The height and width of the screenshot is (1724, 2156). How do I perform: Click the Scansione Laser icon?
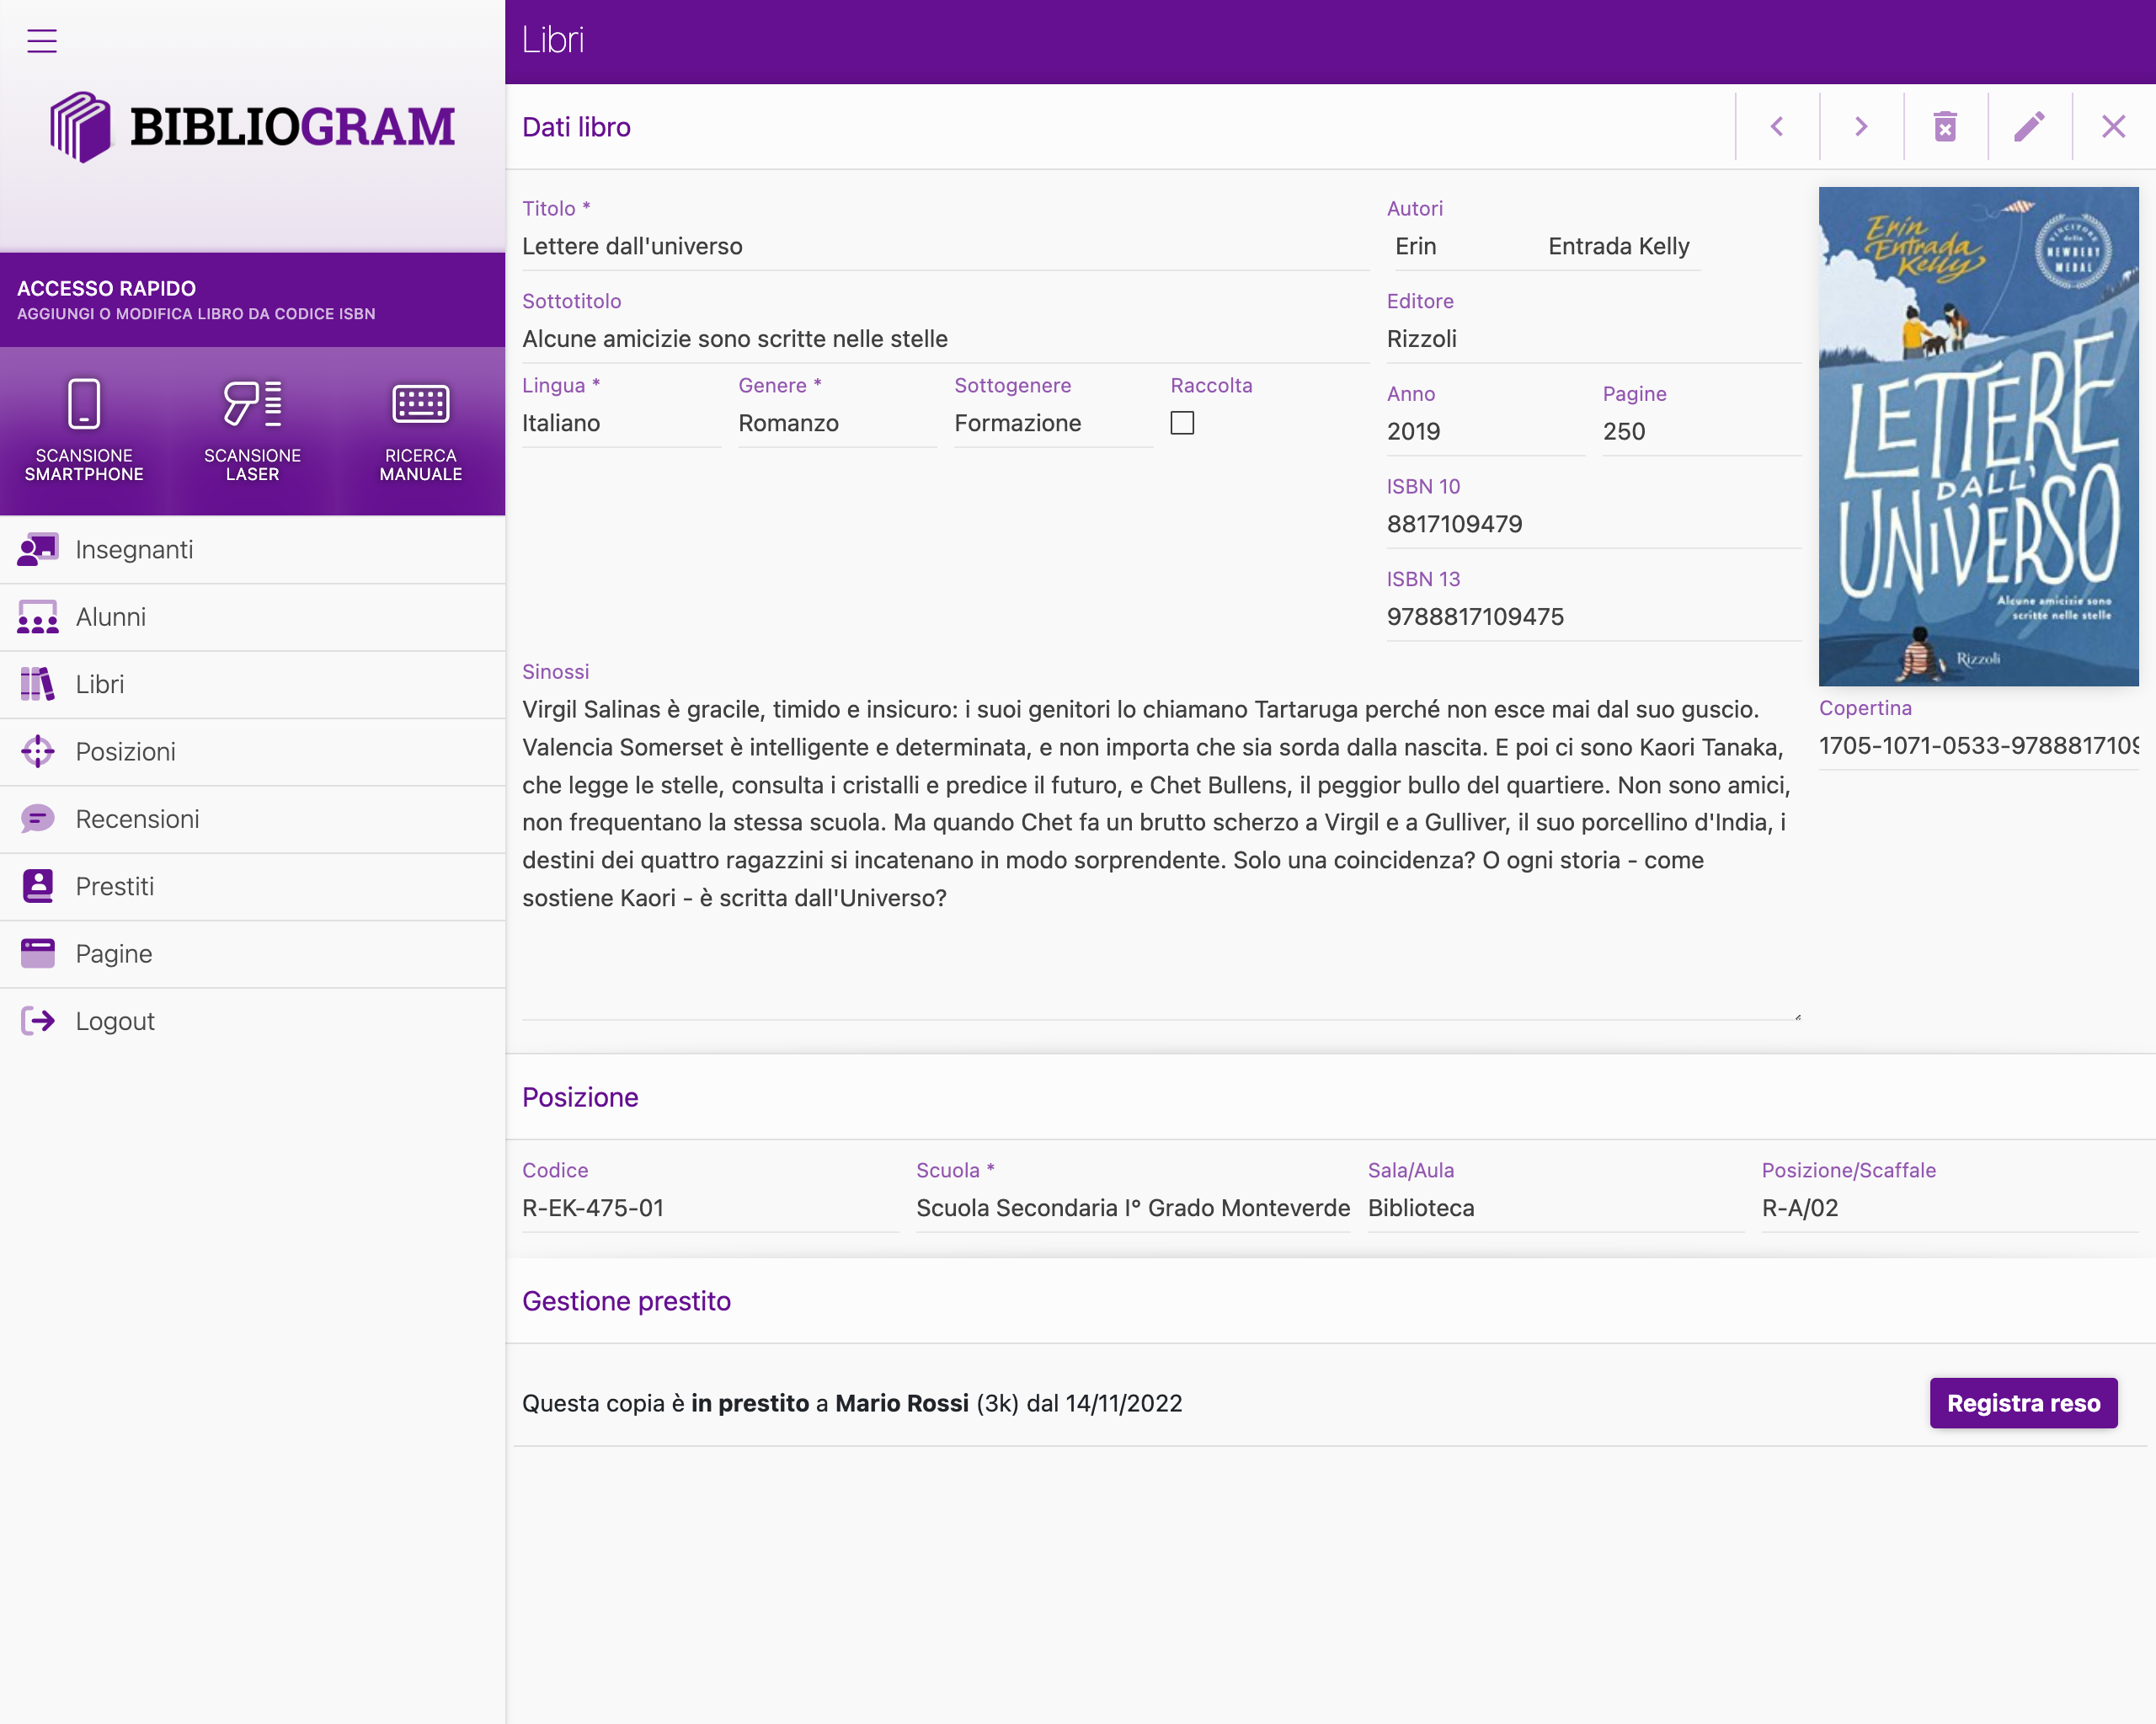click(x=252, y=405)
